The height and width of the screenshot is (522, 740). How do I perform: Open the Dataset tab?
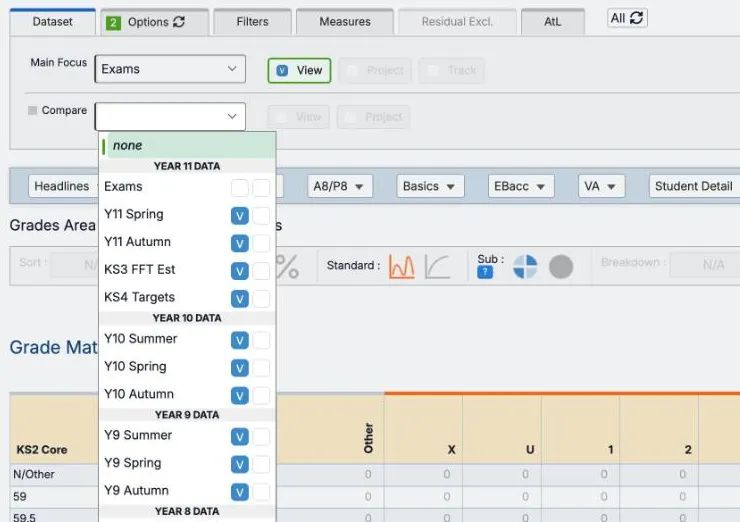tap(52, 22)
